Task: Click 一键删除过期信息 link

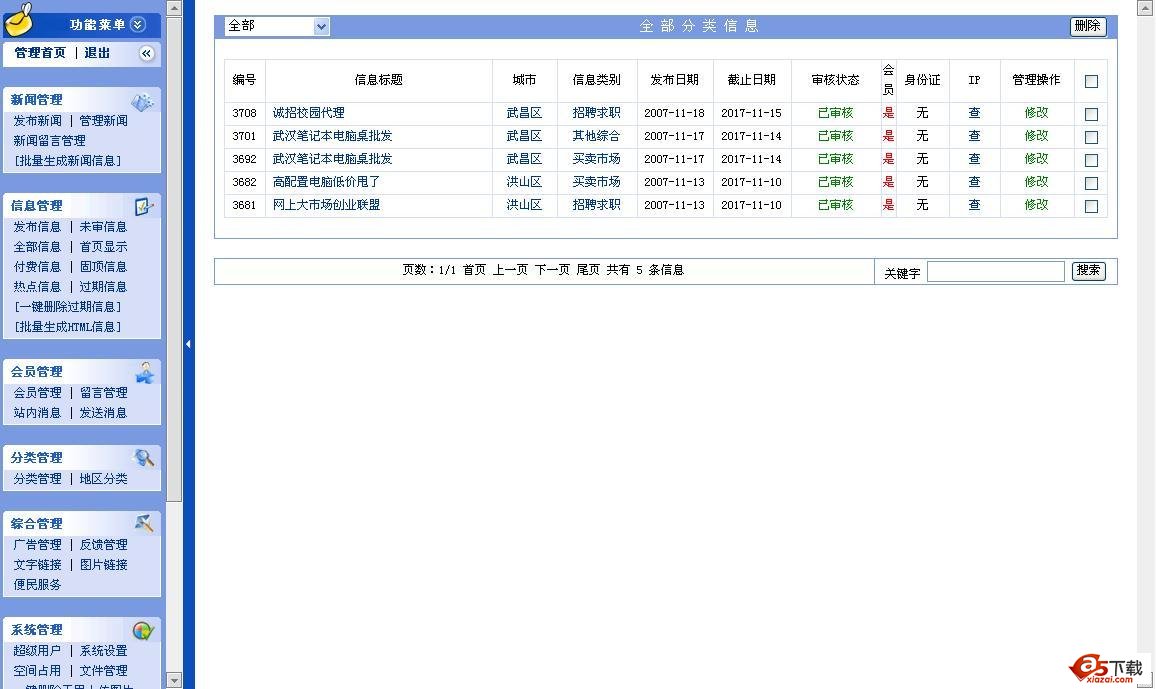Action: [x=68, y=306]
